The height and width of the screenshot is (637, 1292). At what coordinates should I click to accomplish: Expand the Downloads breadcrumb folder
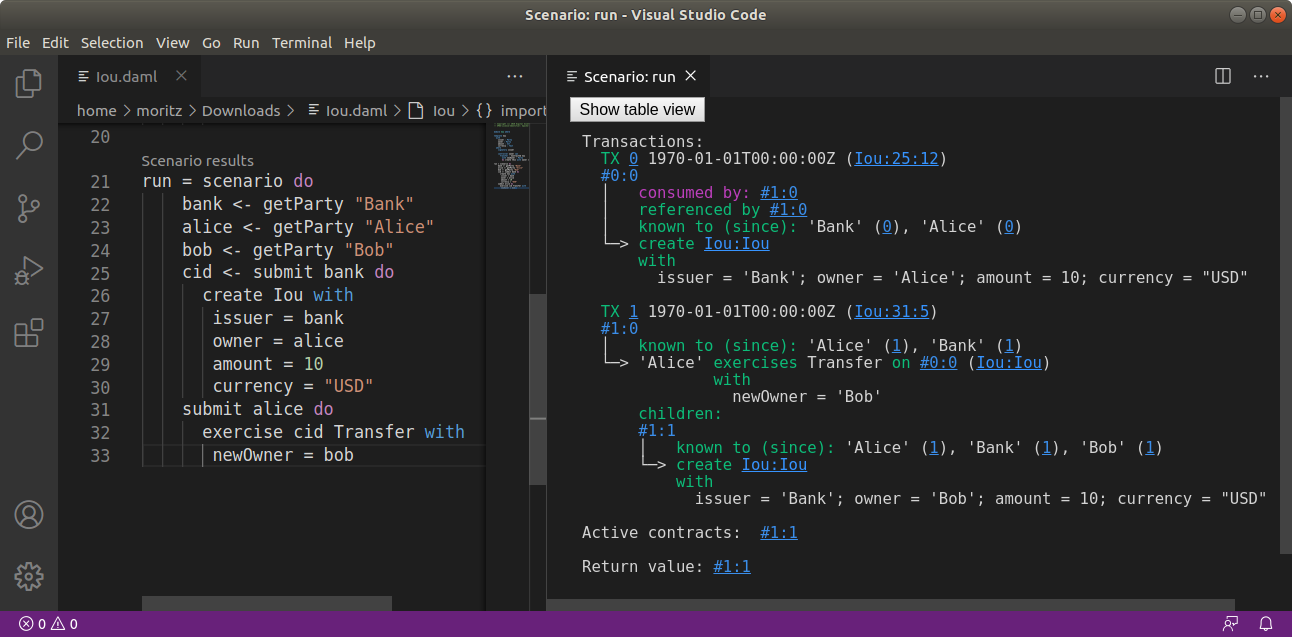(240, 111)
